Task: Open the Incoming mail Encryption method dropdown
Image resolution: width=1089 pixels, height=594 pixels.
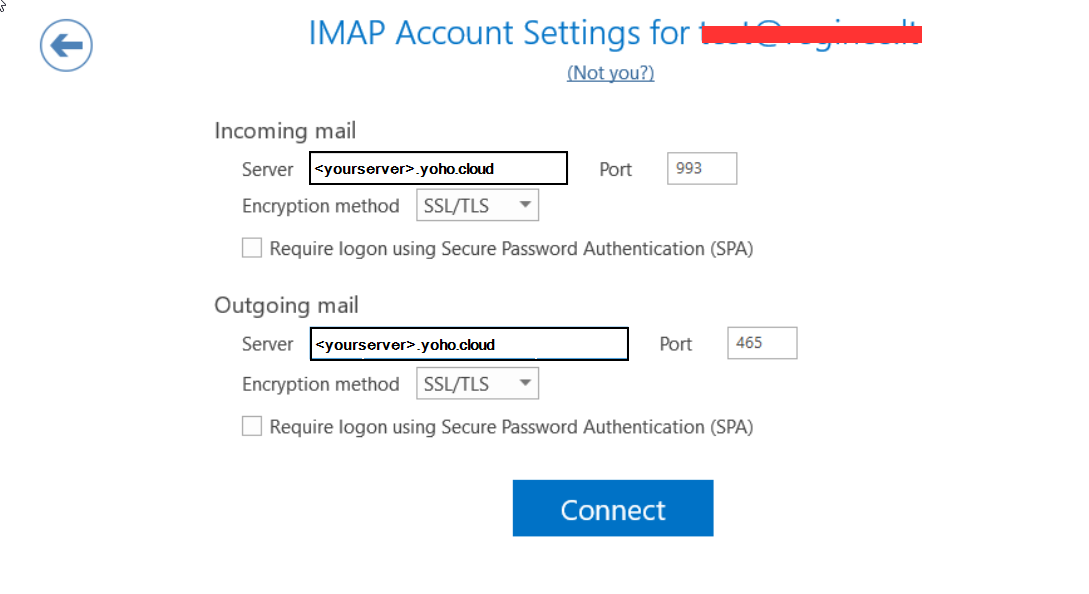Action: (477, 207)
